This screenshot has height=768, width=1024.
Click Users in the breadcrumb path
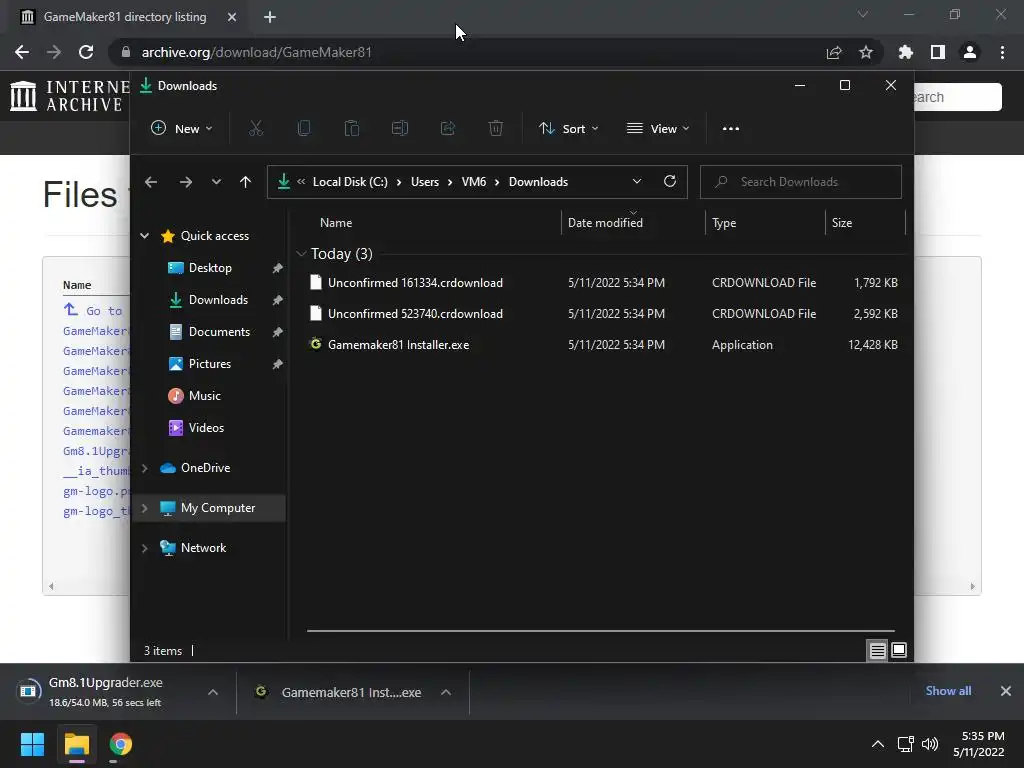click(x=424, y=182)
